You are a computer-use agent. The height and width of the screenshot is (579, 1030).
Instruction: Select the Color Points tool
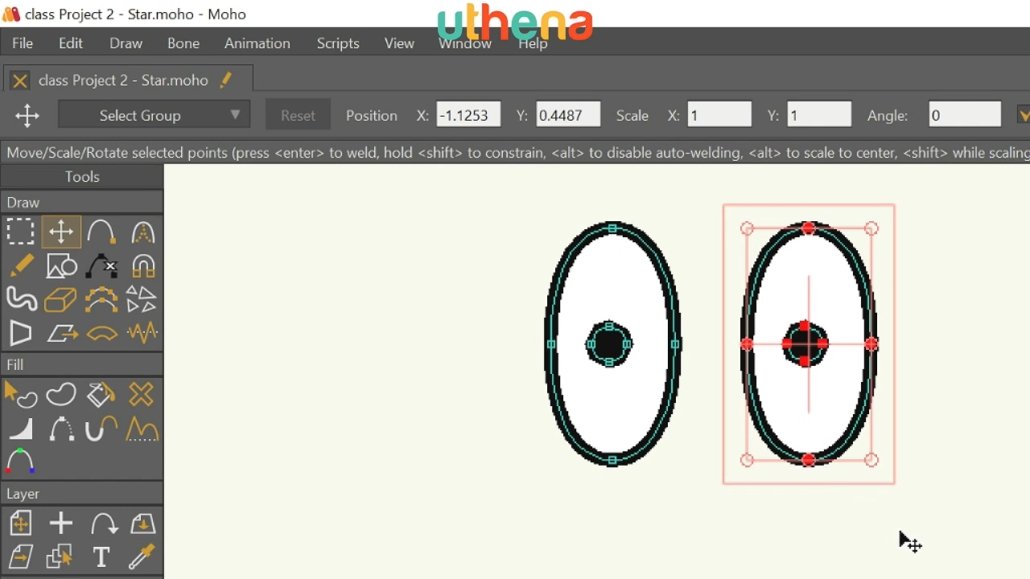pos(20,461)
